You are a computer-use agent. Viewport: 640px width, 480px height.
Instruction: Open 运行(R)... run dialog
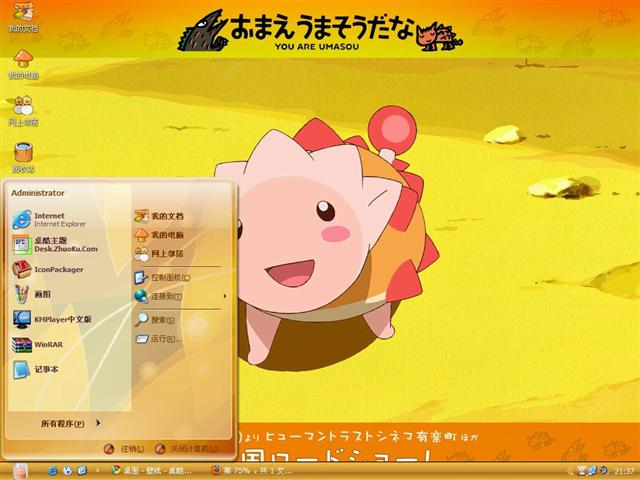point(159,339)
